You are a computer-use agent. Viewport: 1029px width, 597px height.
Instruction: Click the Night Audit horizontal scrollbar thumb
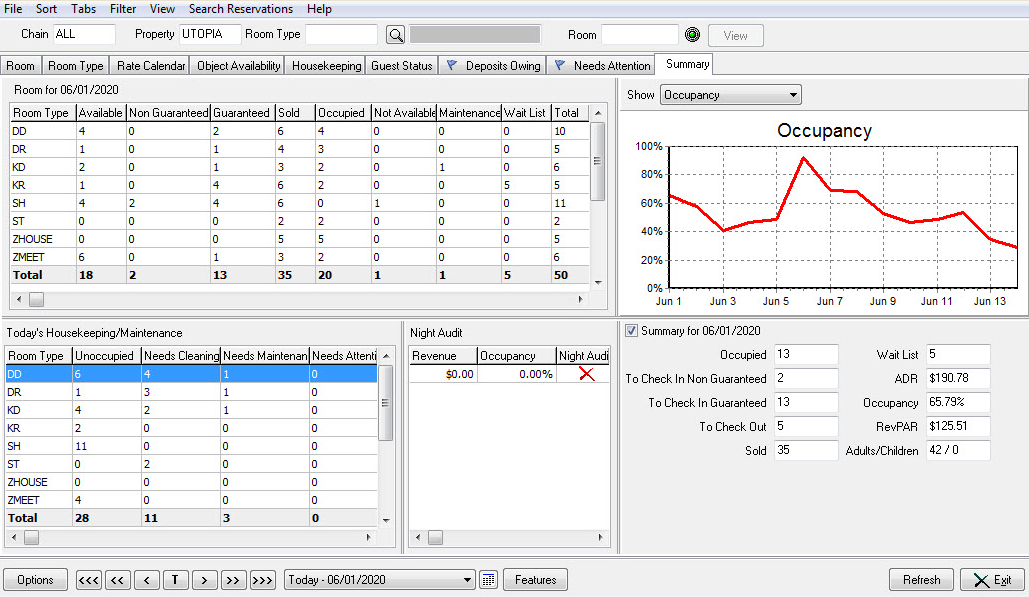436,537
